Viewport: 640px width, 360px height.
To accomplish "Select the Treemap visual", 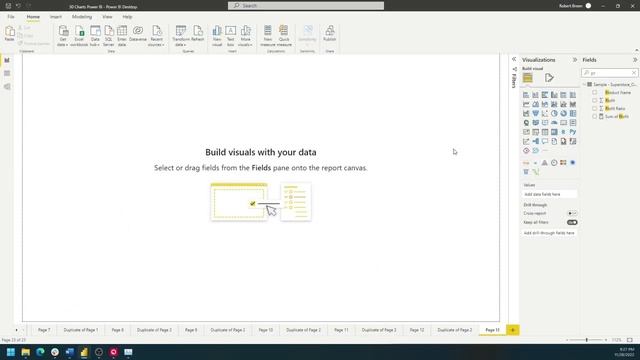I will [x=573, y=113].
